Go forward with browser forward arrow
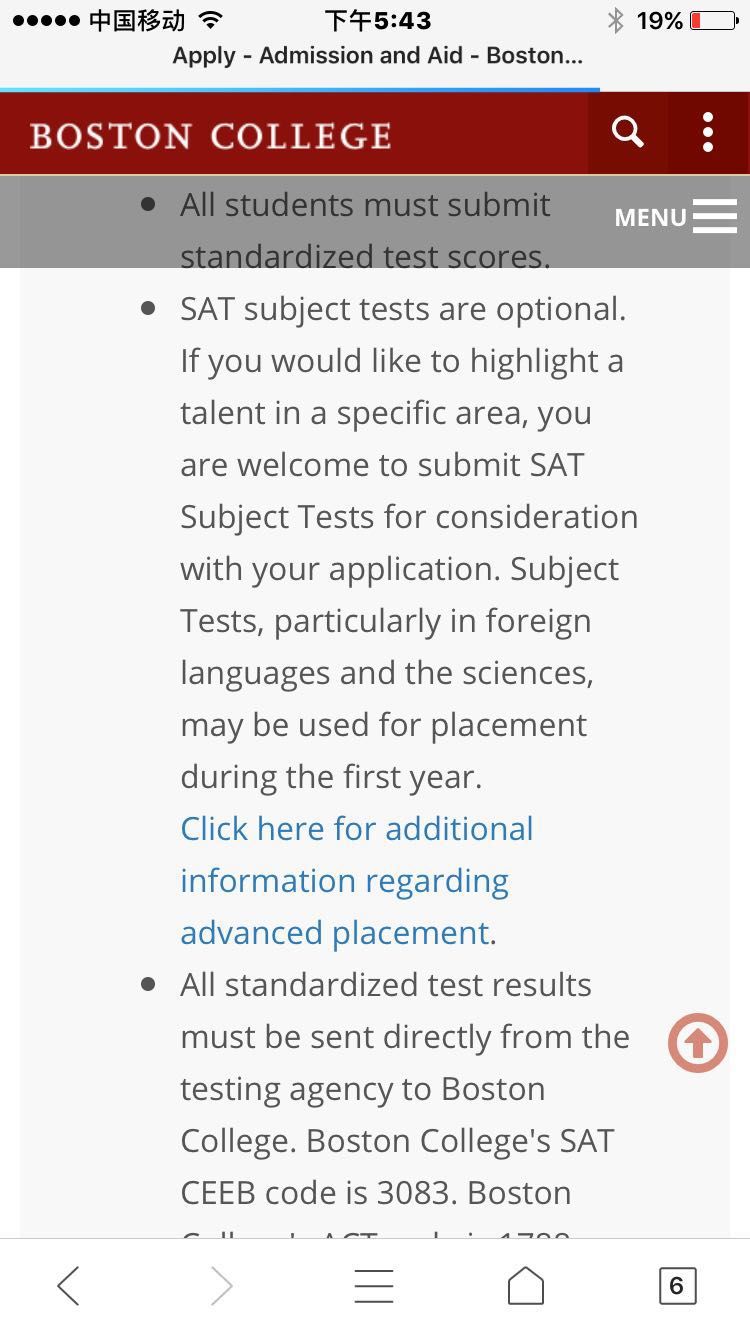The height and width of the screenshot is (1334, 750). (222, 1286)
